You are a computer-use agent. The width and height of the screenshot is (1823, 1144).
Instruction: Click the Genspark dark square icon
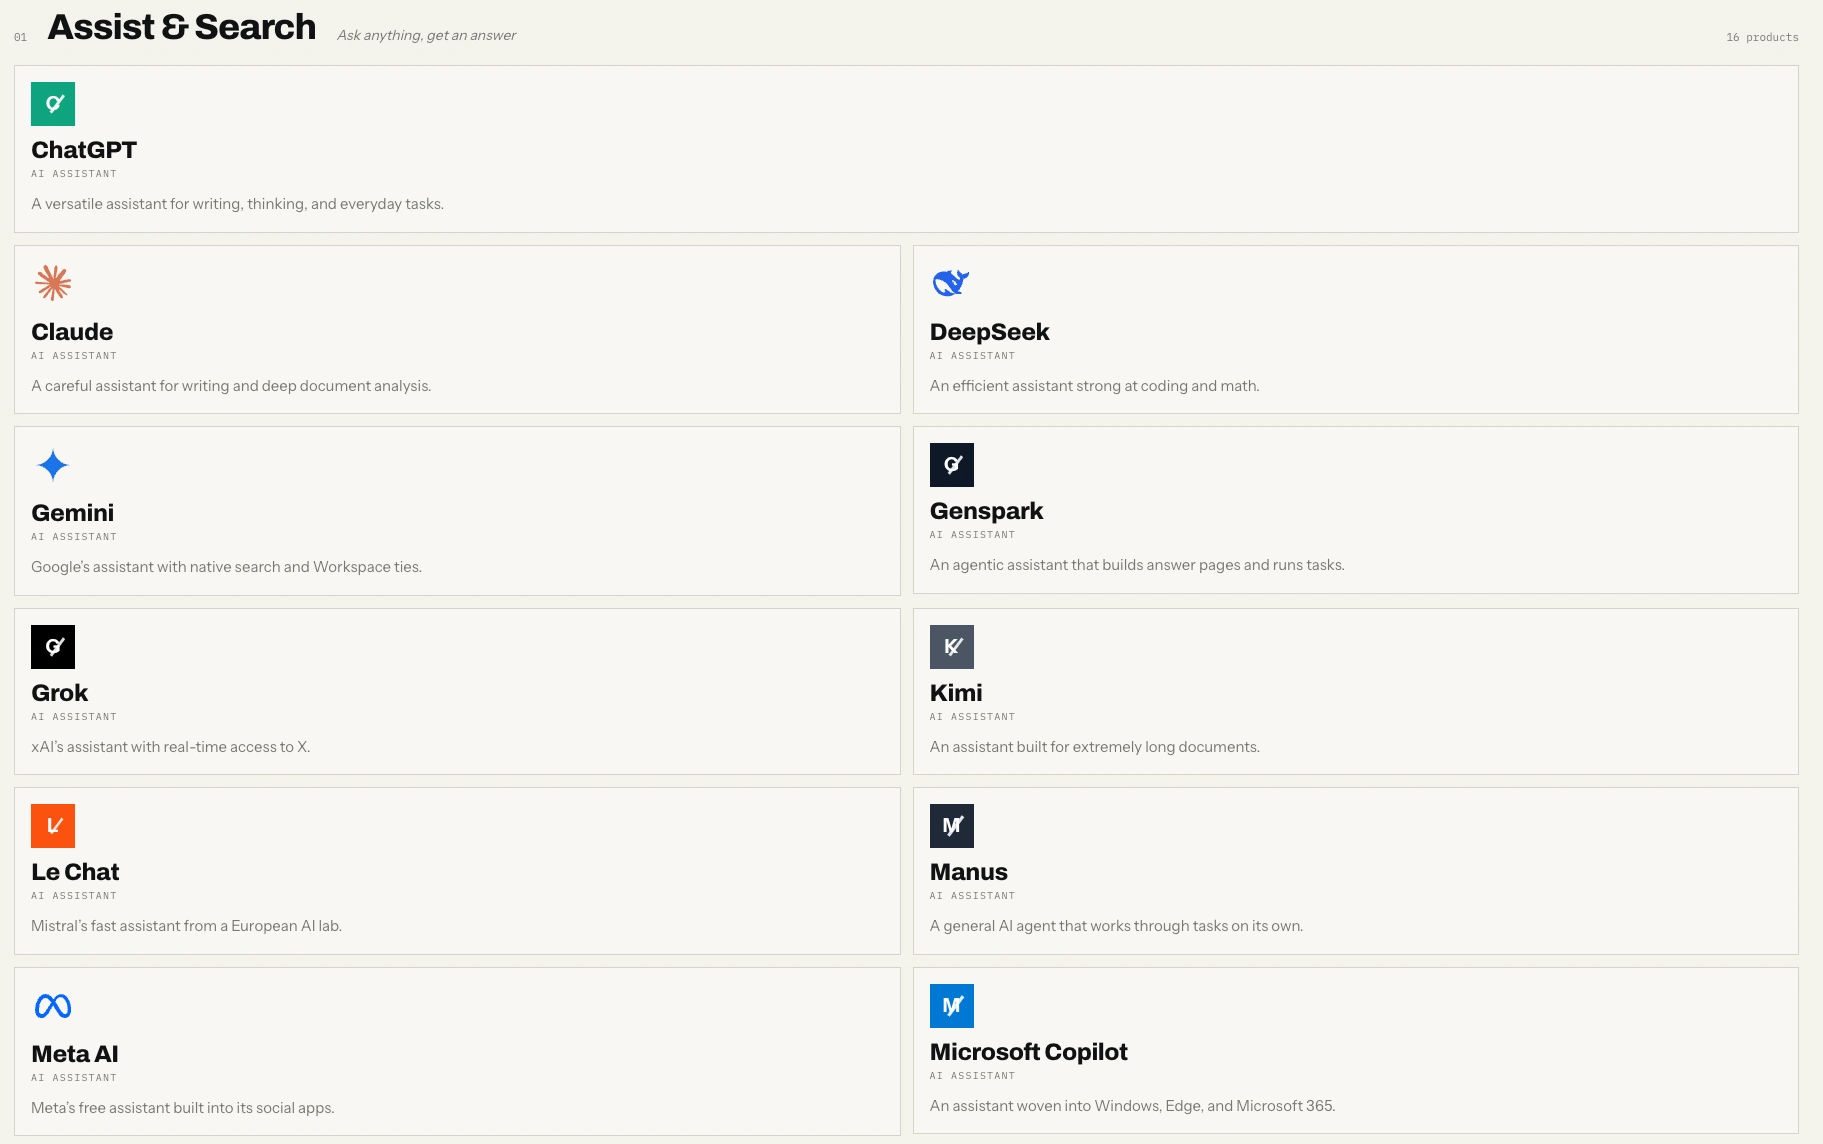[x=952, y=465]
